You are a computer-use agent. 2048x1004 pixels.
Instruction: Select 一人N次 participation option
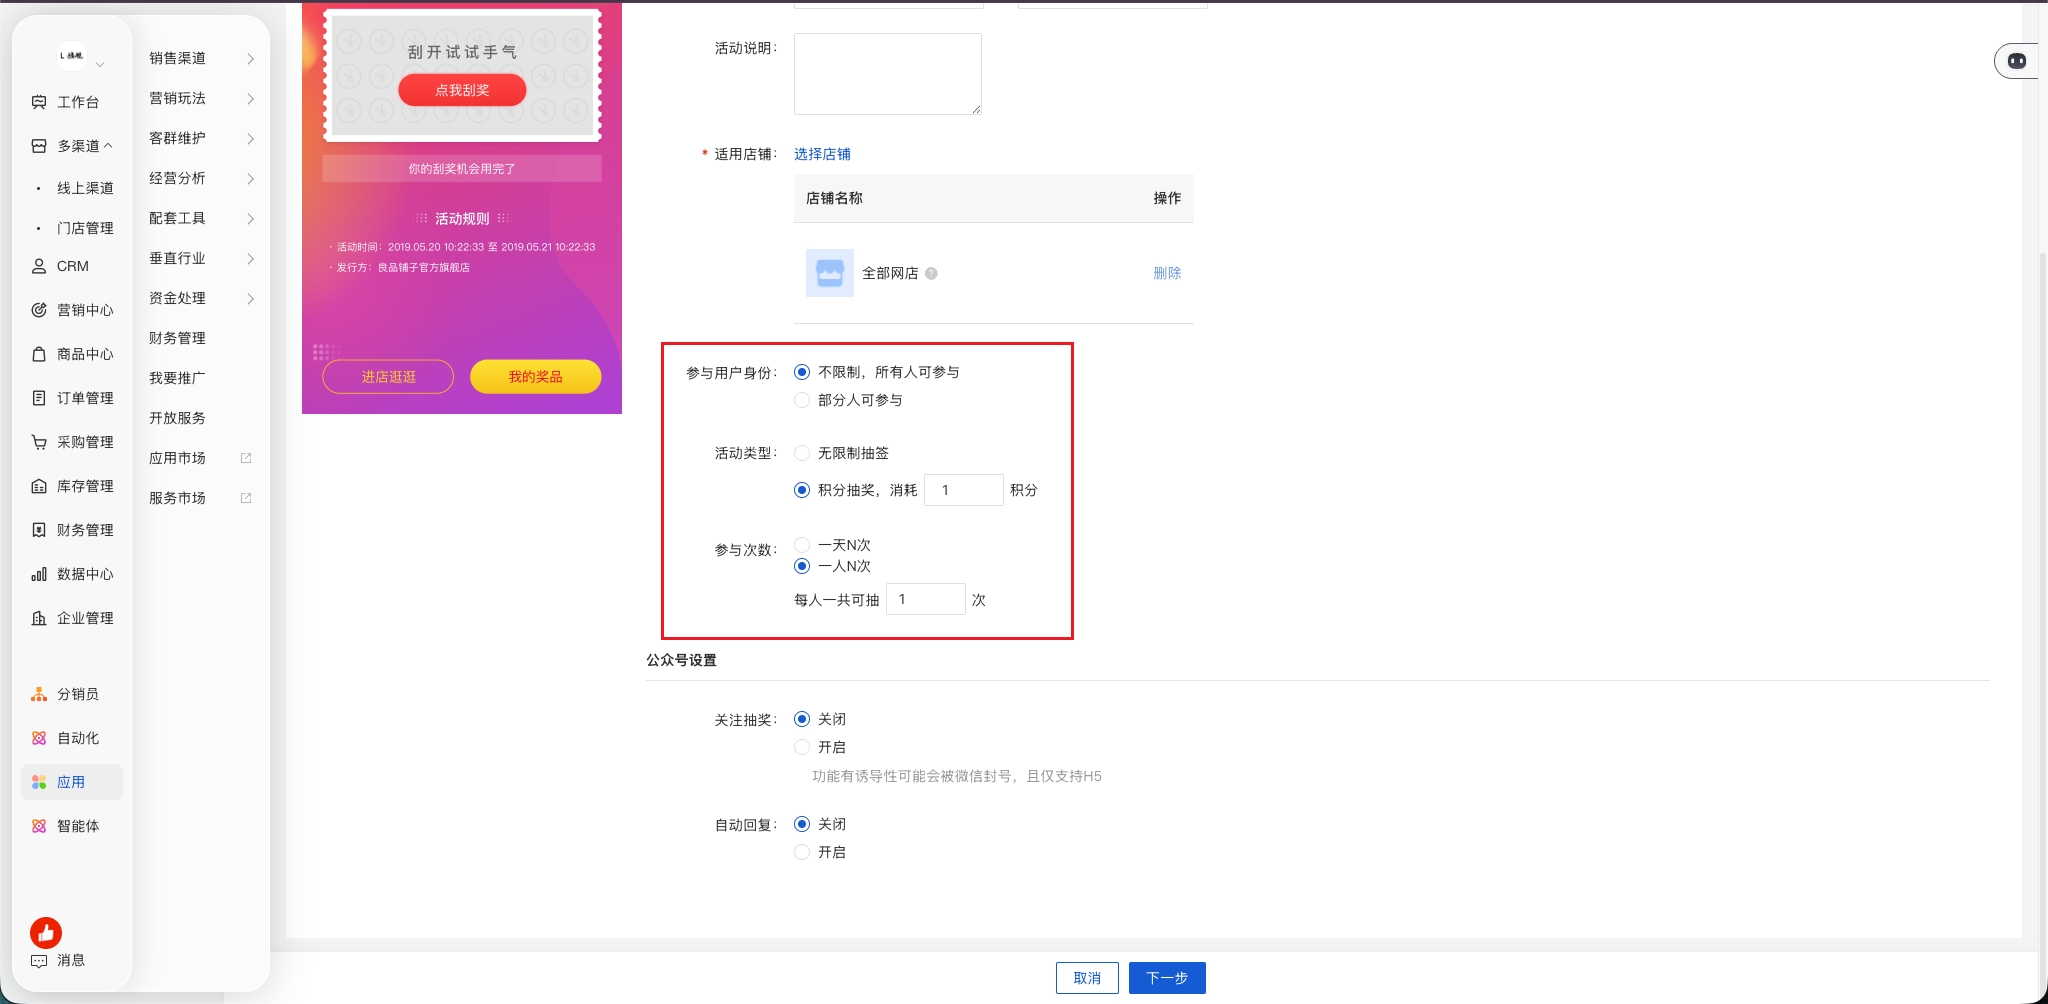[802, 566]
